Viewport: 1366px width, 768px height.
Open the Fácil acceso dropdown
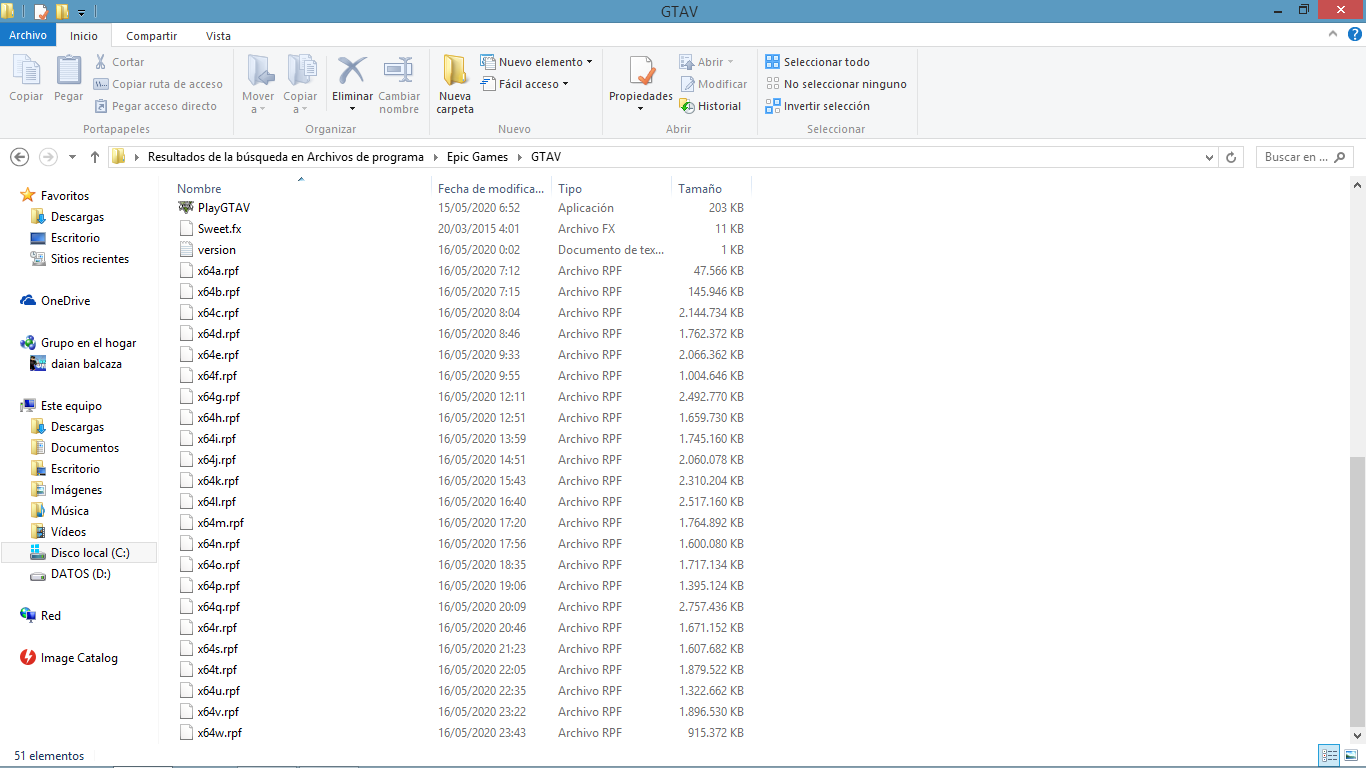[524, 84]
